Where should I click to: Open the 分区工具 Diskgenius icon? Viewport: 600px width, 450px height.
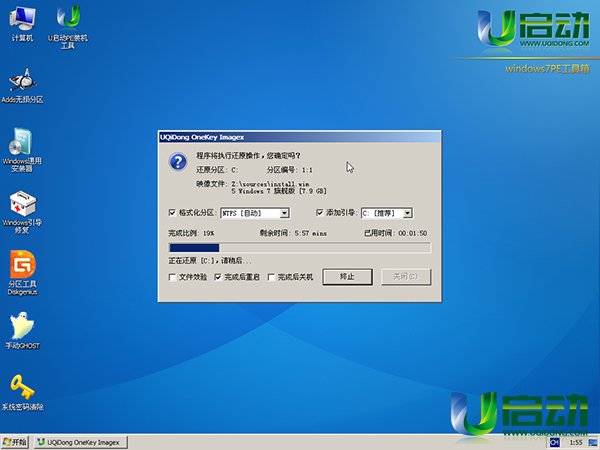(23, 272)
